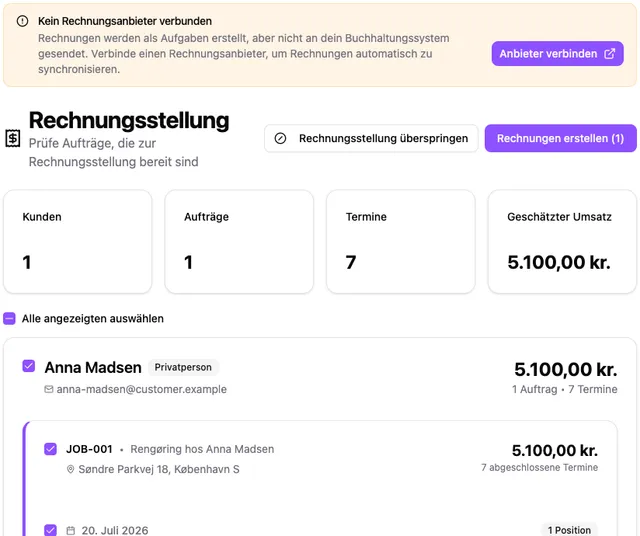This screenshot has height=536, width=640.
Task: Click the location pin icon by Søndre Parkvej
Action: 71,469
